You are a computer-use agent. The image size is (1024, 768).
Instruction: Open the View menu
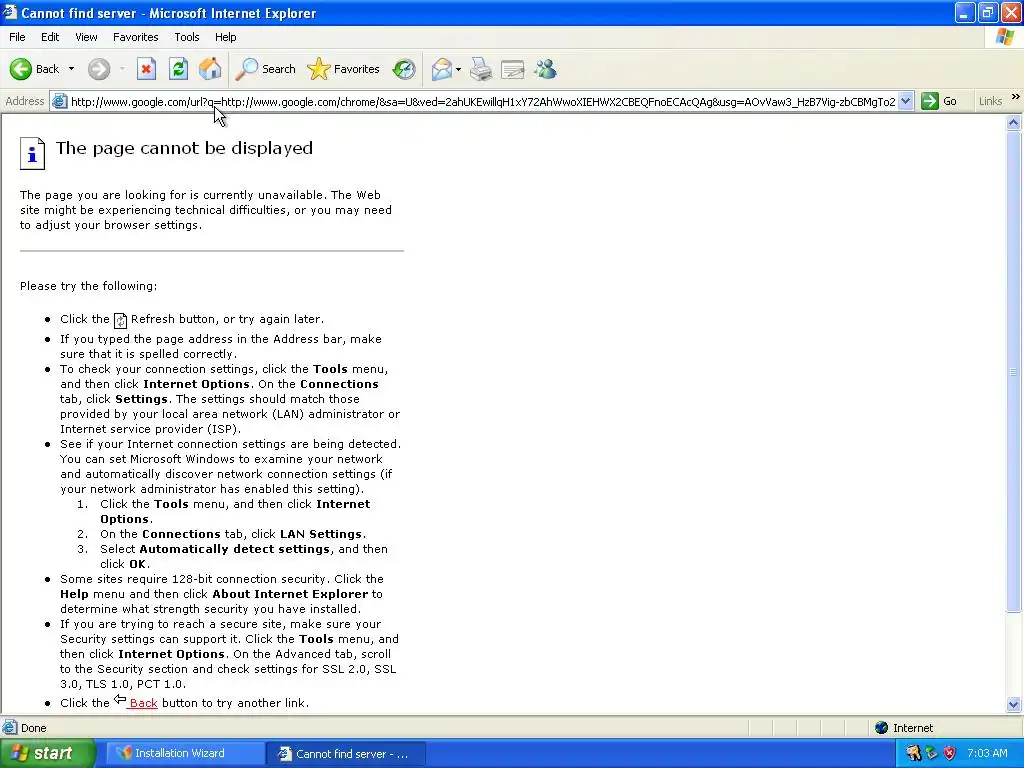(x=86, y=37)
